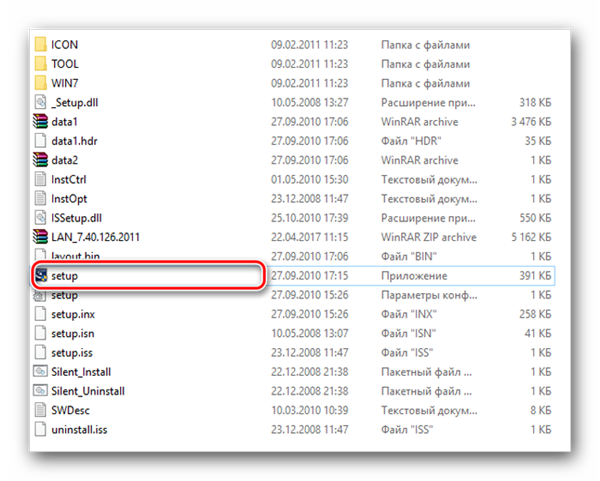Select the ICON folder icon

pos(40,44)
